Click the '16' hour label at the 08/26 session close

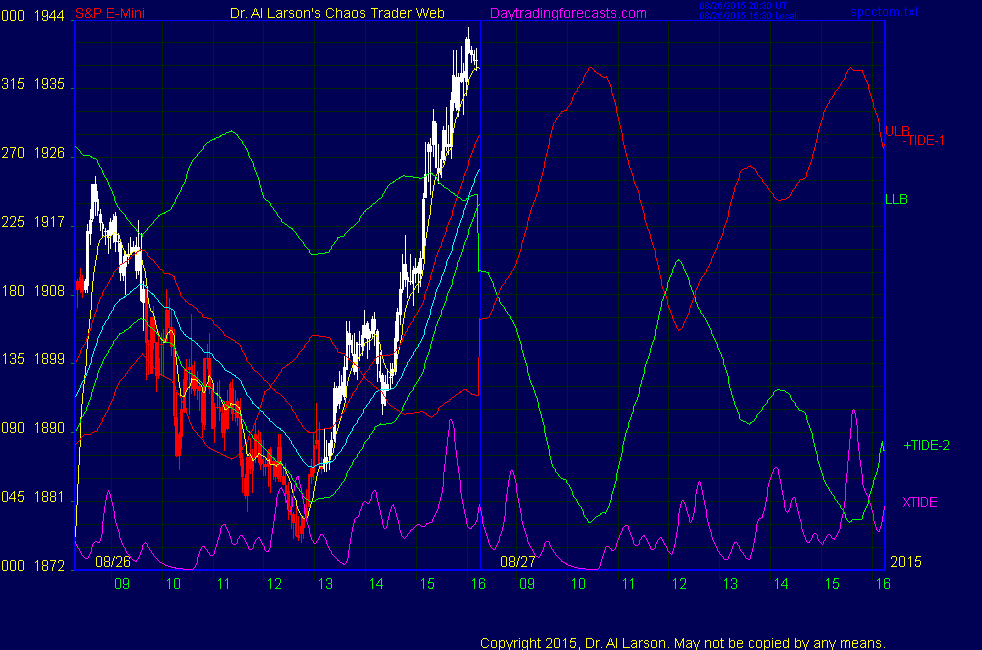click(x=478, y=584)
